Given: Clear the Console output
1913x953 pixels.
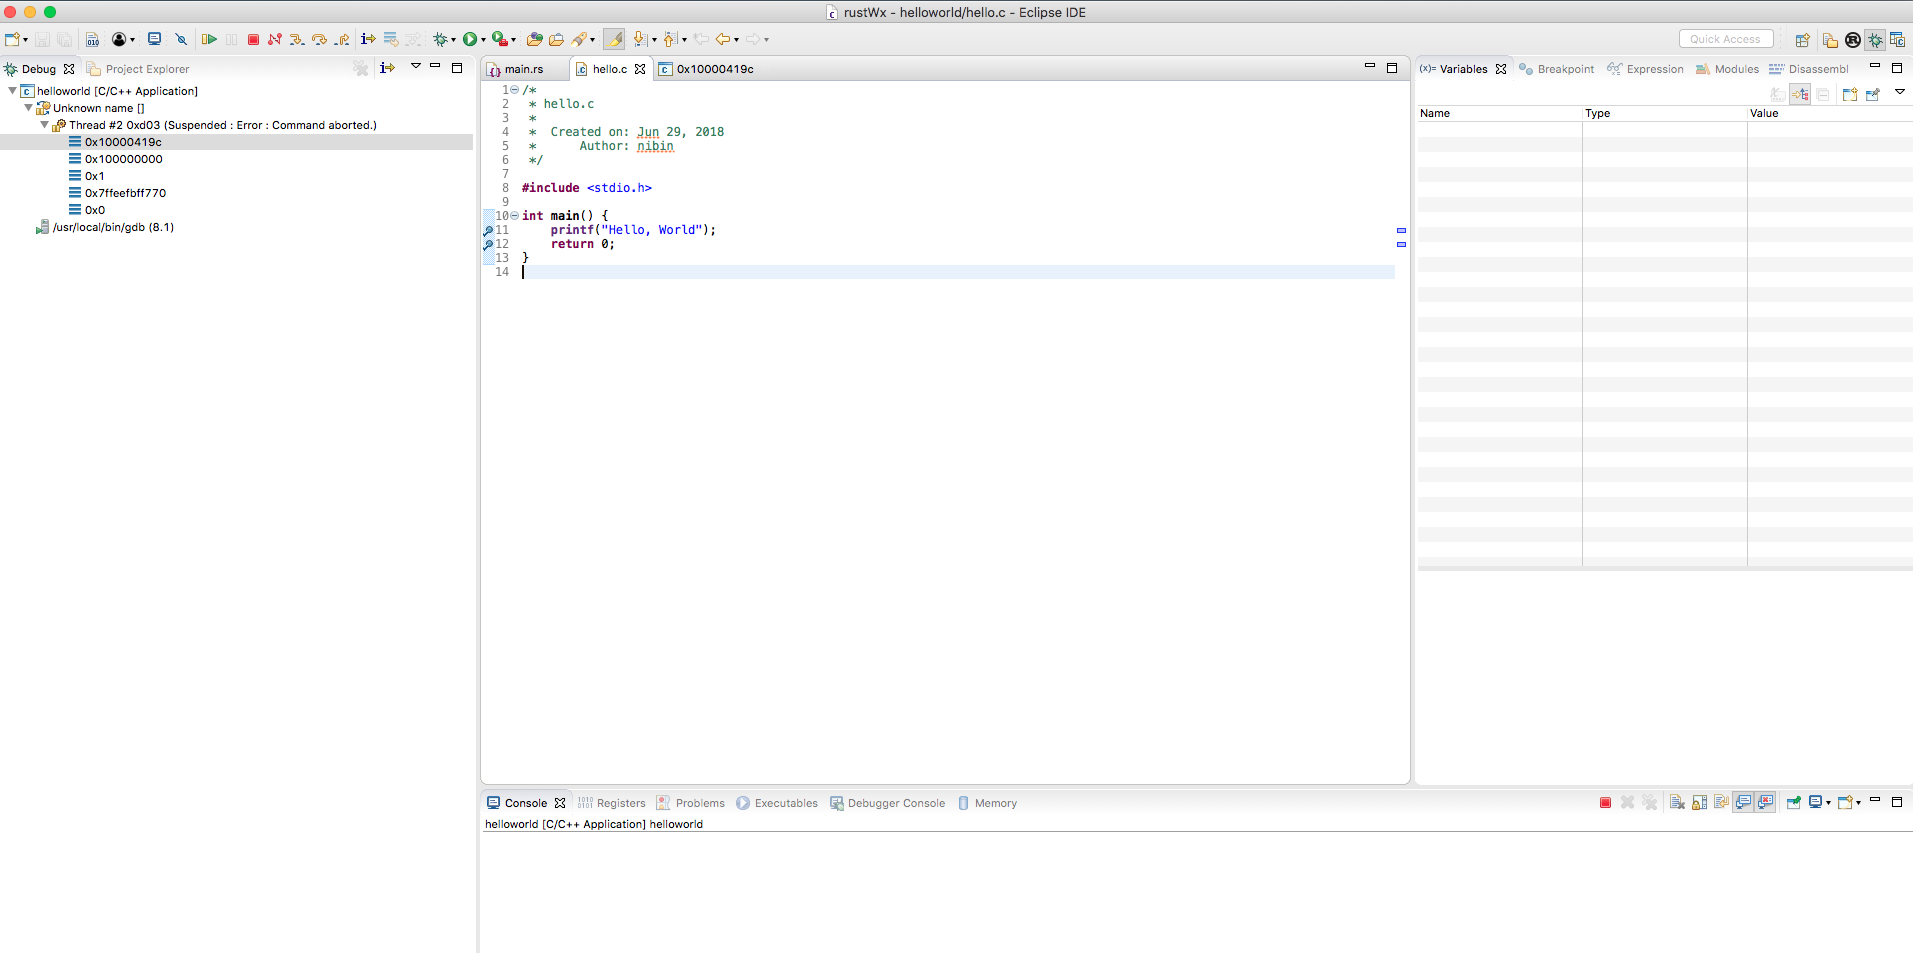Looking at the screenshot, I should click(1678, 802).
